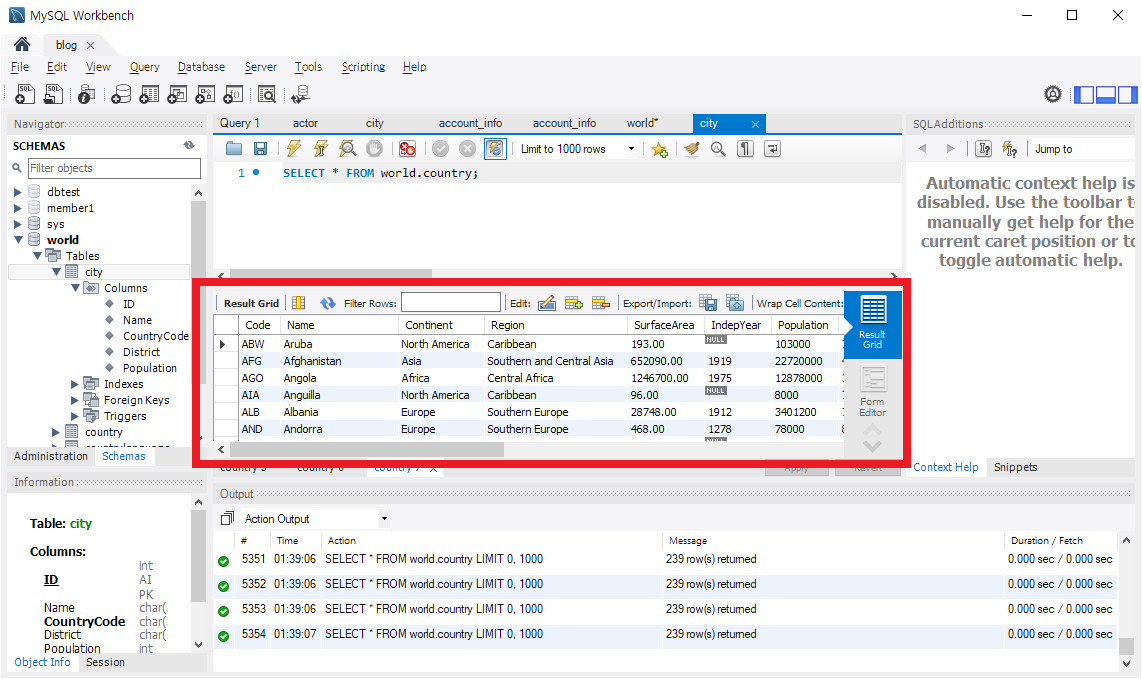
Task: Switch to Session info tab
Action: tap(105, 662)
